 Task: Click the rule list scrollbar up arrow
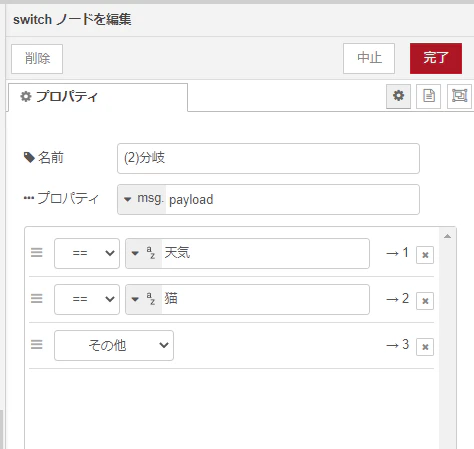(x=448, y=236)
